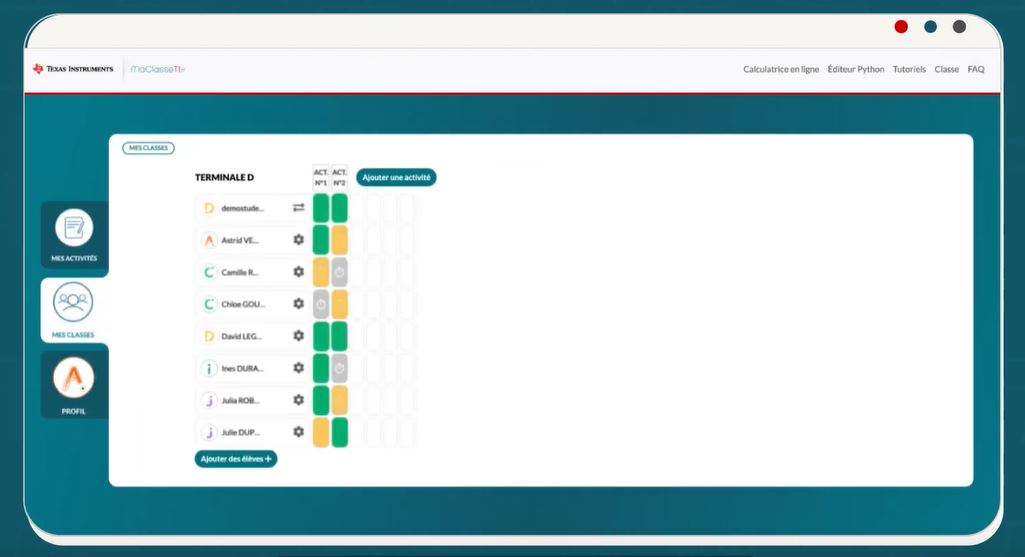Click the Ajouter des élèves button
The height and width of the screenshot is (557, 1025).
click(x=236, y=458)
